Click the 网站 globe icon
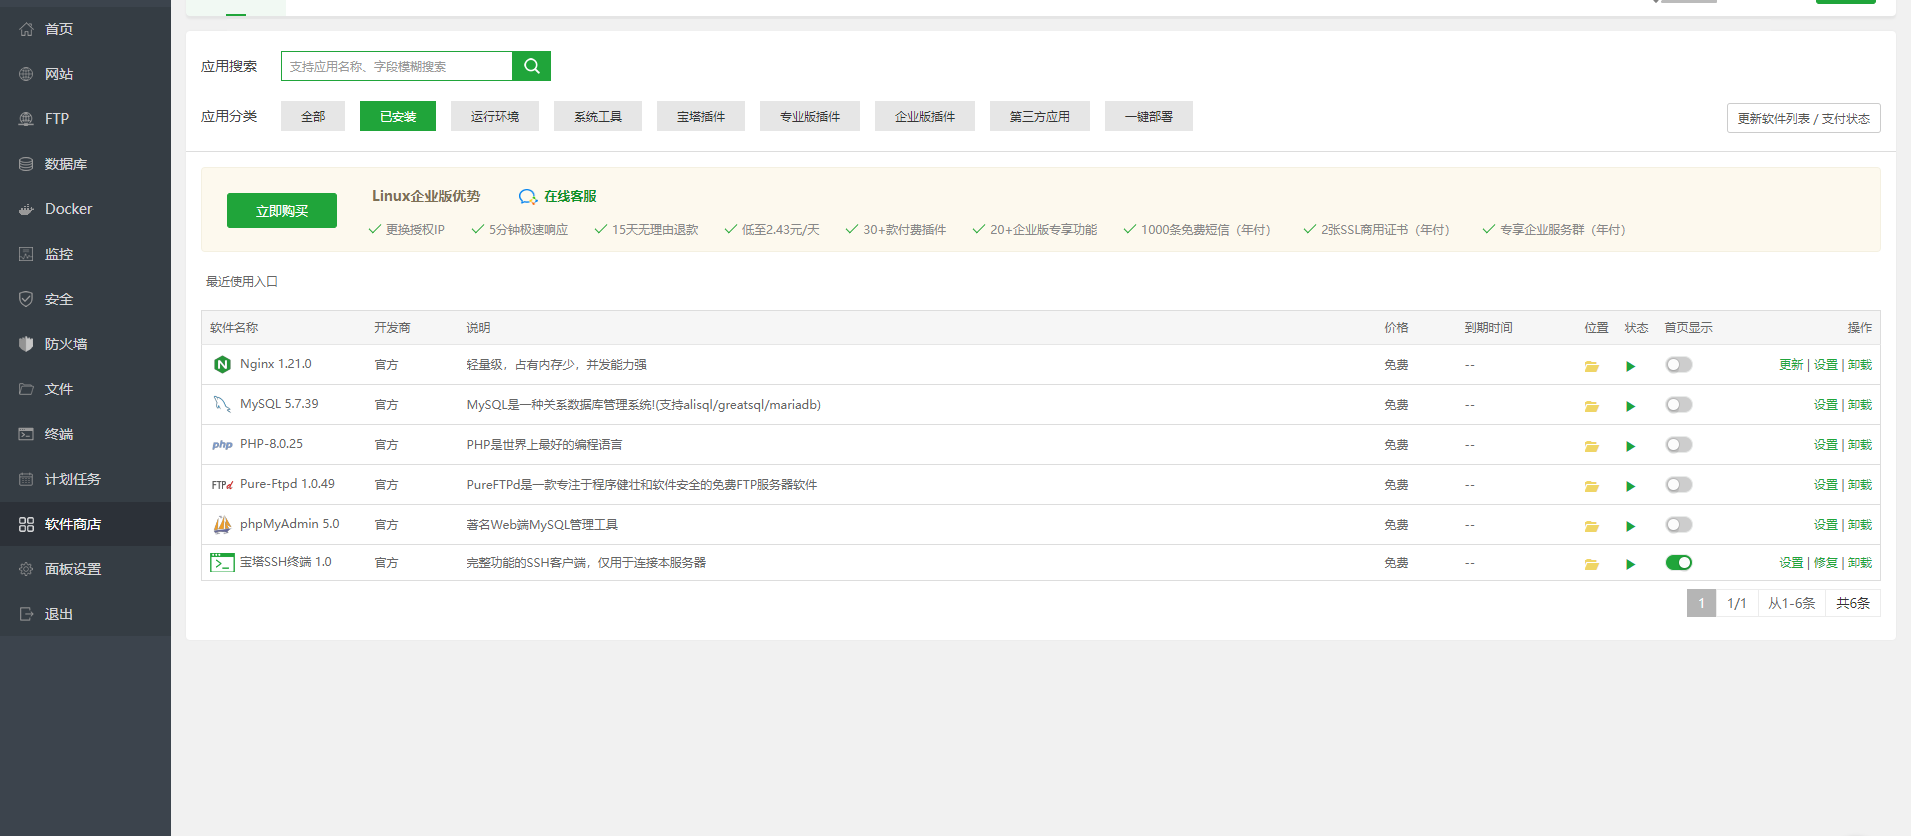Viewport: 1911px width, 836px height. (26, 74)
